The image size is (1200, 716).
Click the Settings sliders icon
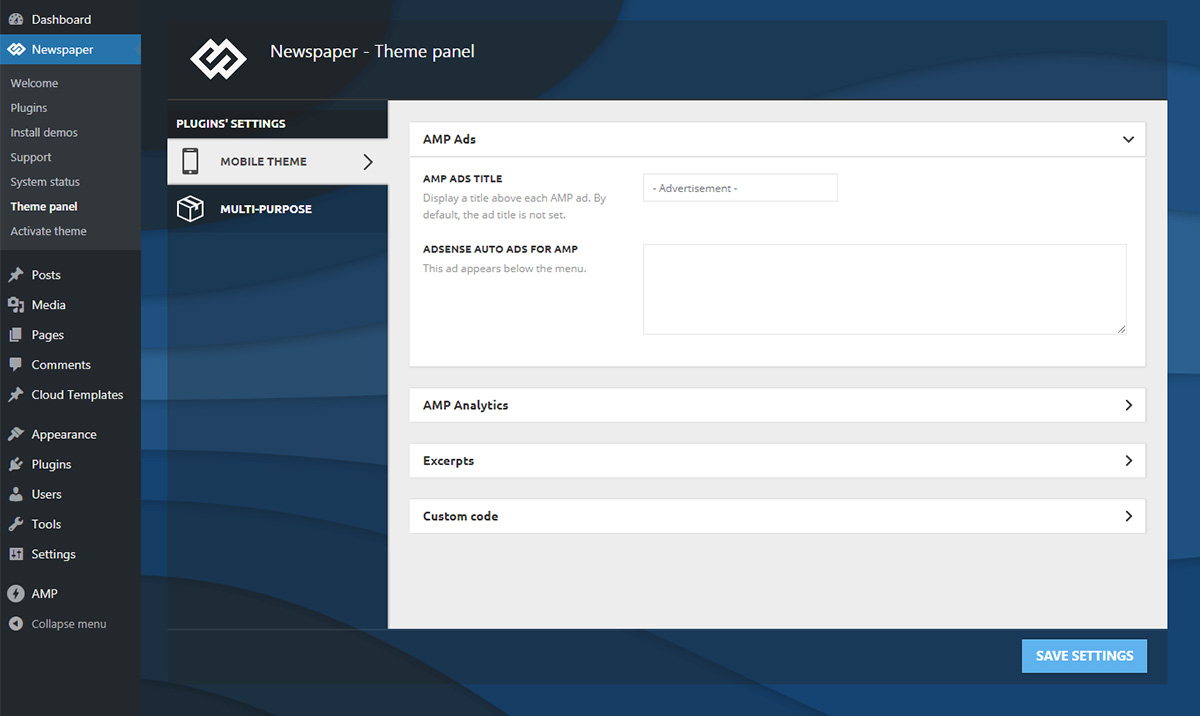pos(16,554)
